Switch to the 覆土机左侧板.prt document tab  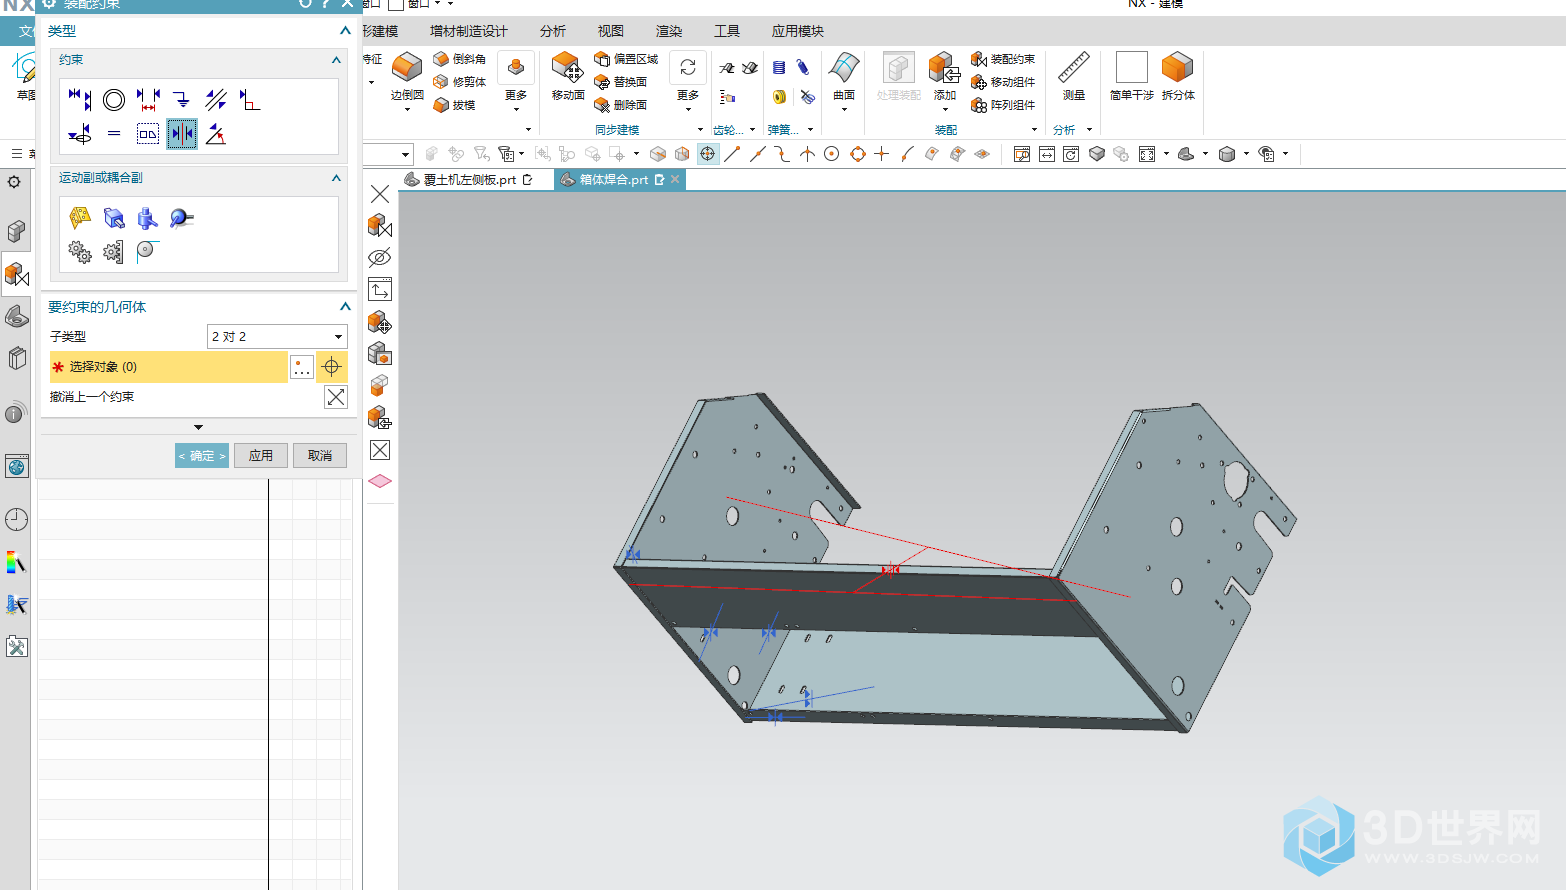(x=468, y=180)
